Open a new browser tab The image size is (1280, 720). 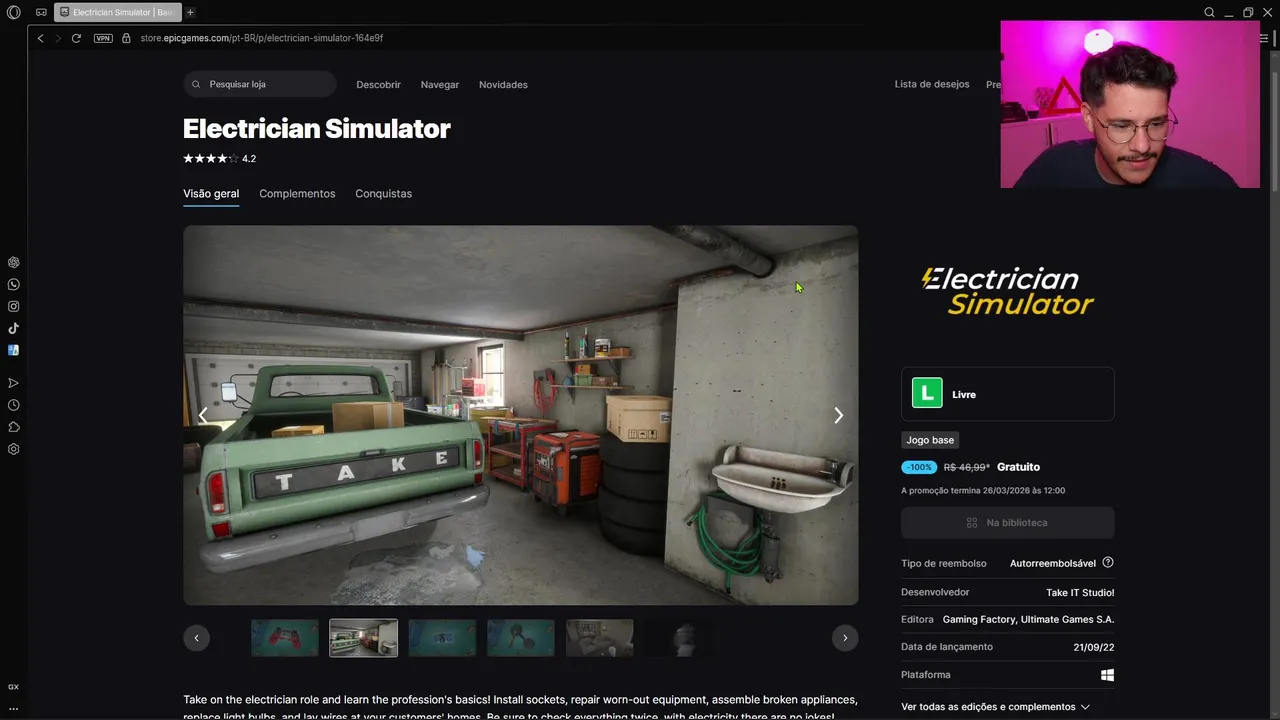click(x=190, y=12)
